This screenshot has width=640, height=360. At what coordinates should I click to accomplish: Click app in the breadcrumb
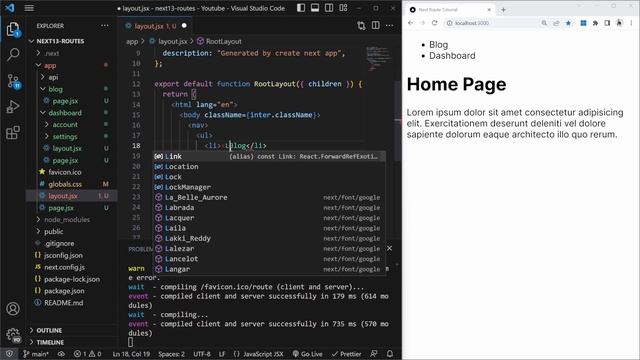[x=132, y=41]
